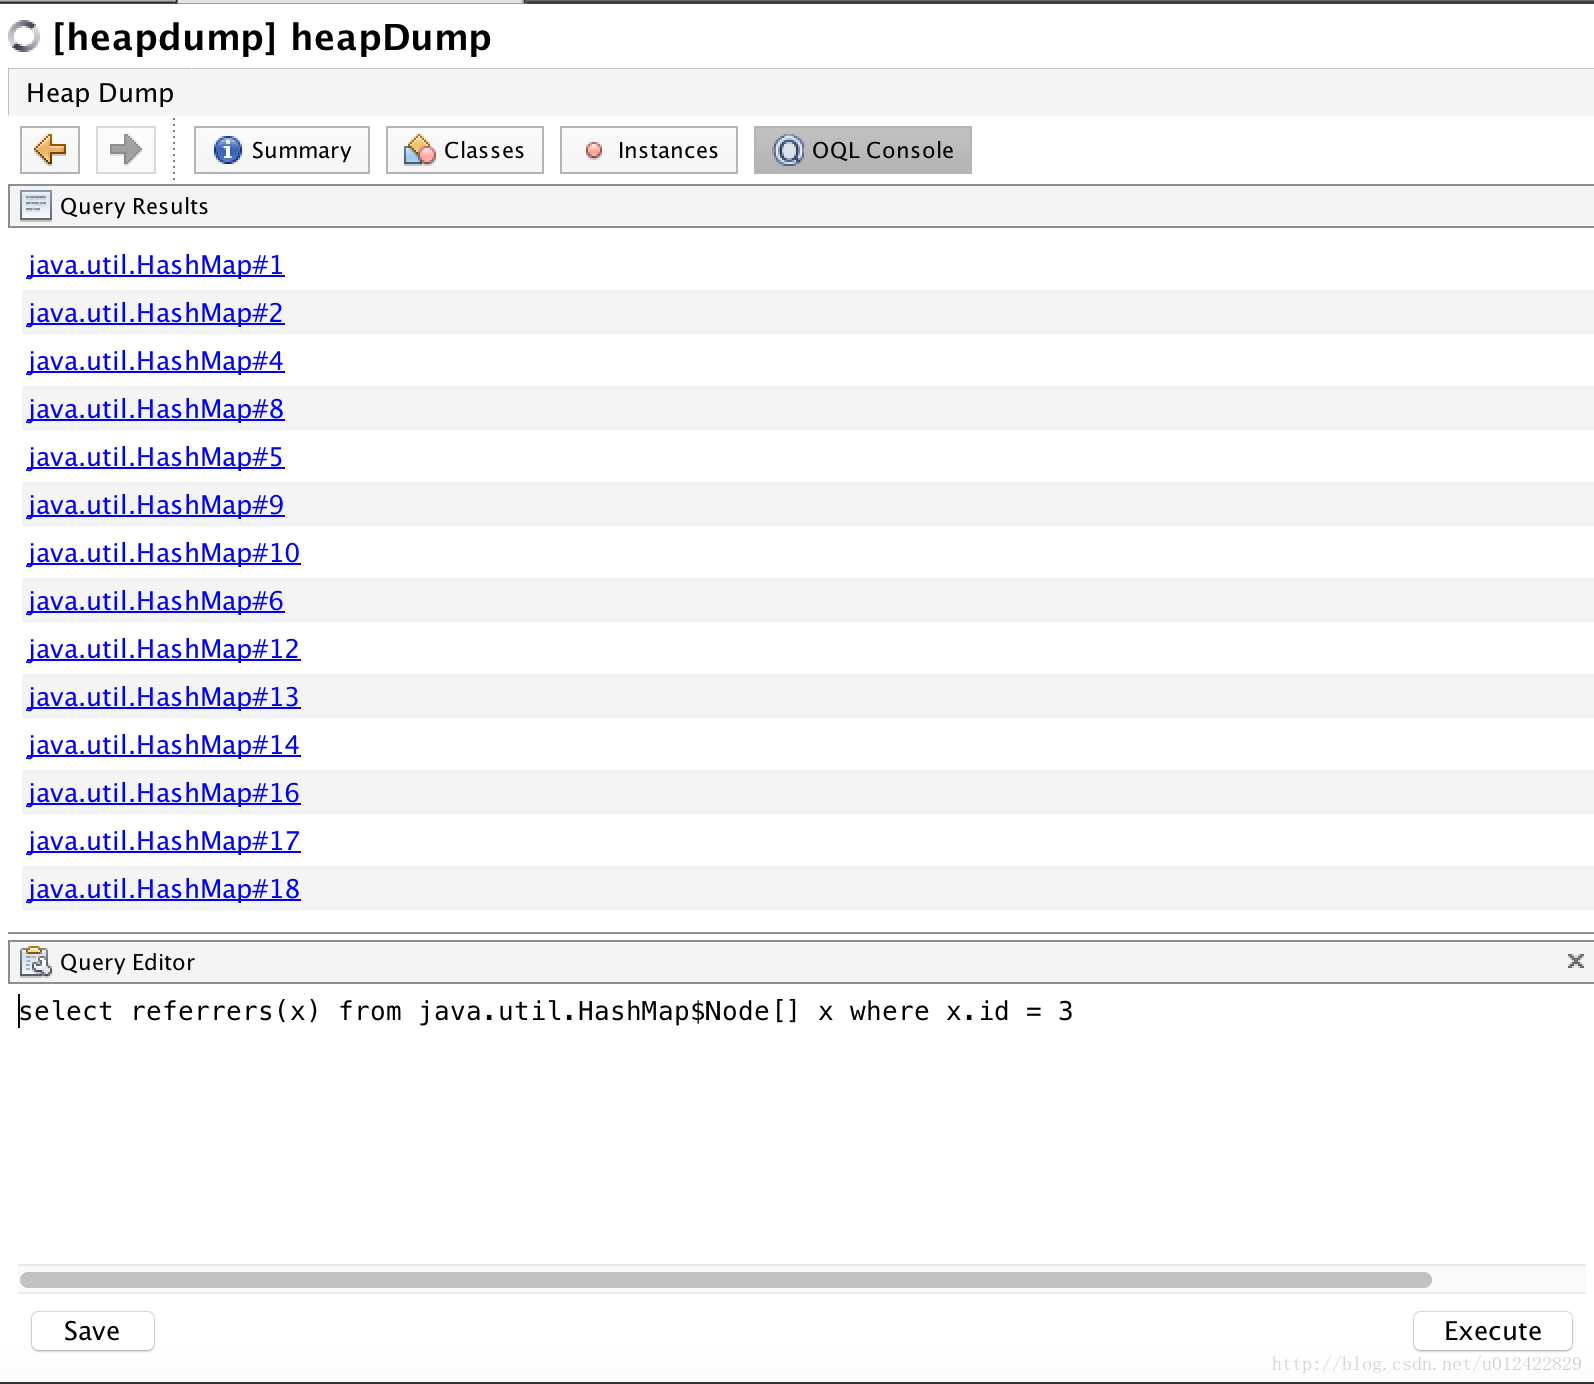
Task: Click into the OQL query text editor
Action: tap(801, 1125)
